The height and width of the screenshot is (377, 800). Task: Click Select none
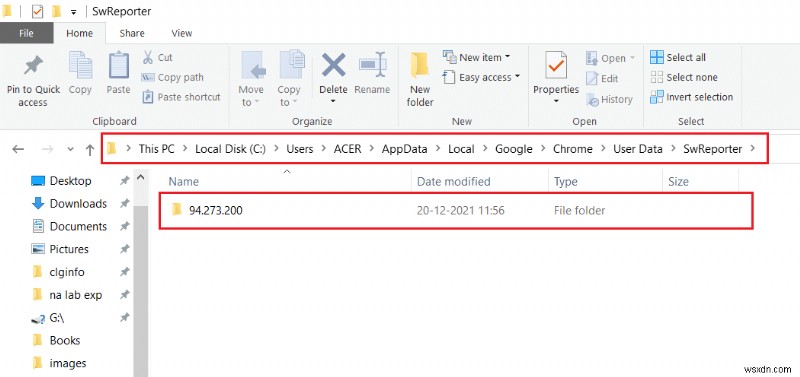click(x=684, y=78)
